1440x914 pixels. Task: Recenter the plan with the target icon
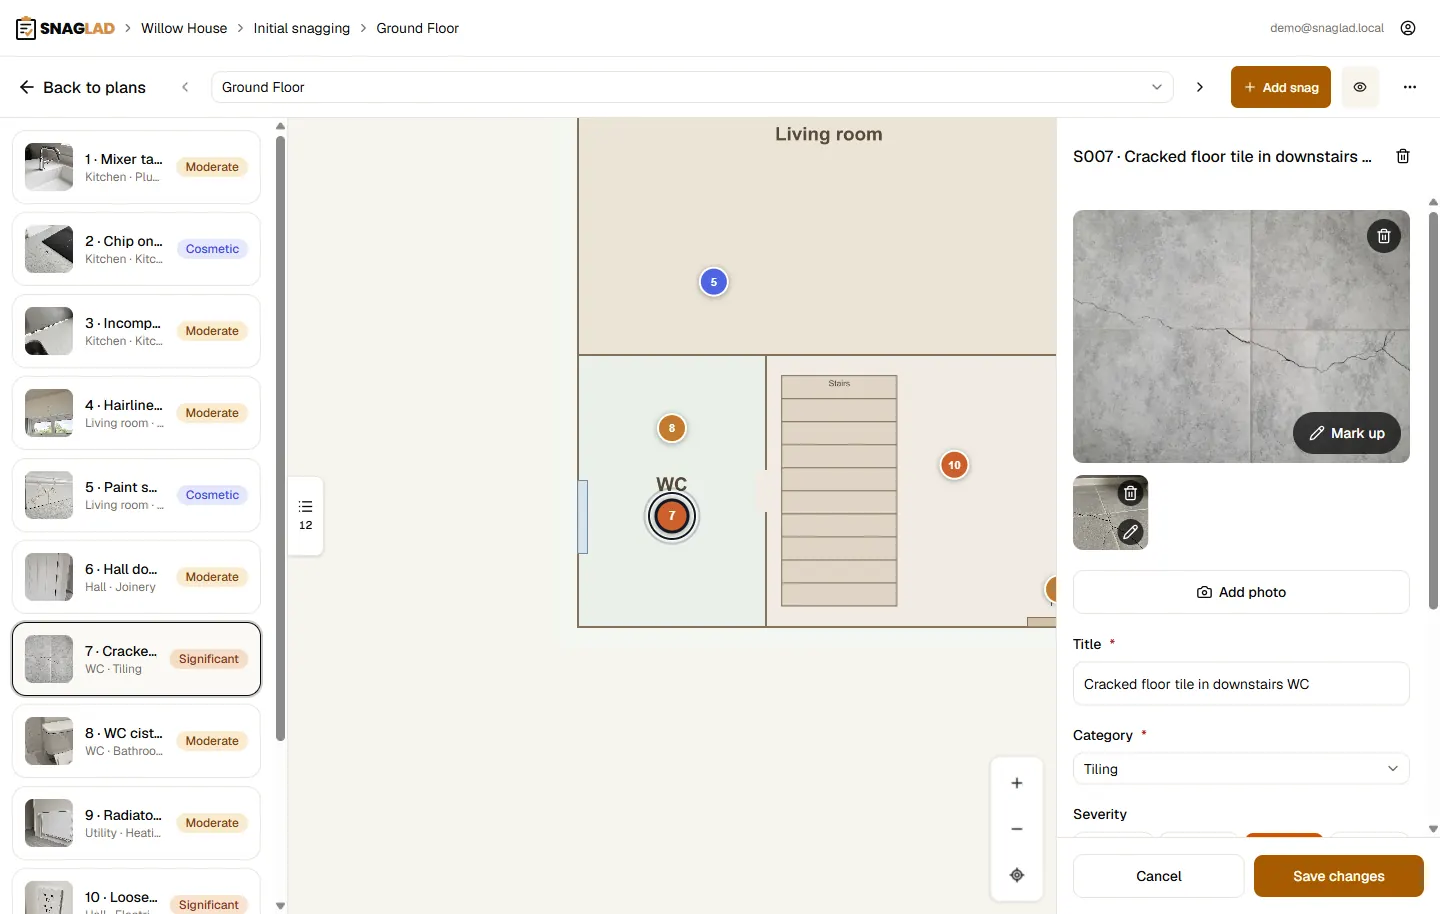point(1017,875)
